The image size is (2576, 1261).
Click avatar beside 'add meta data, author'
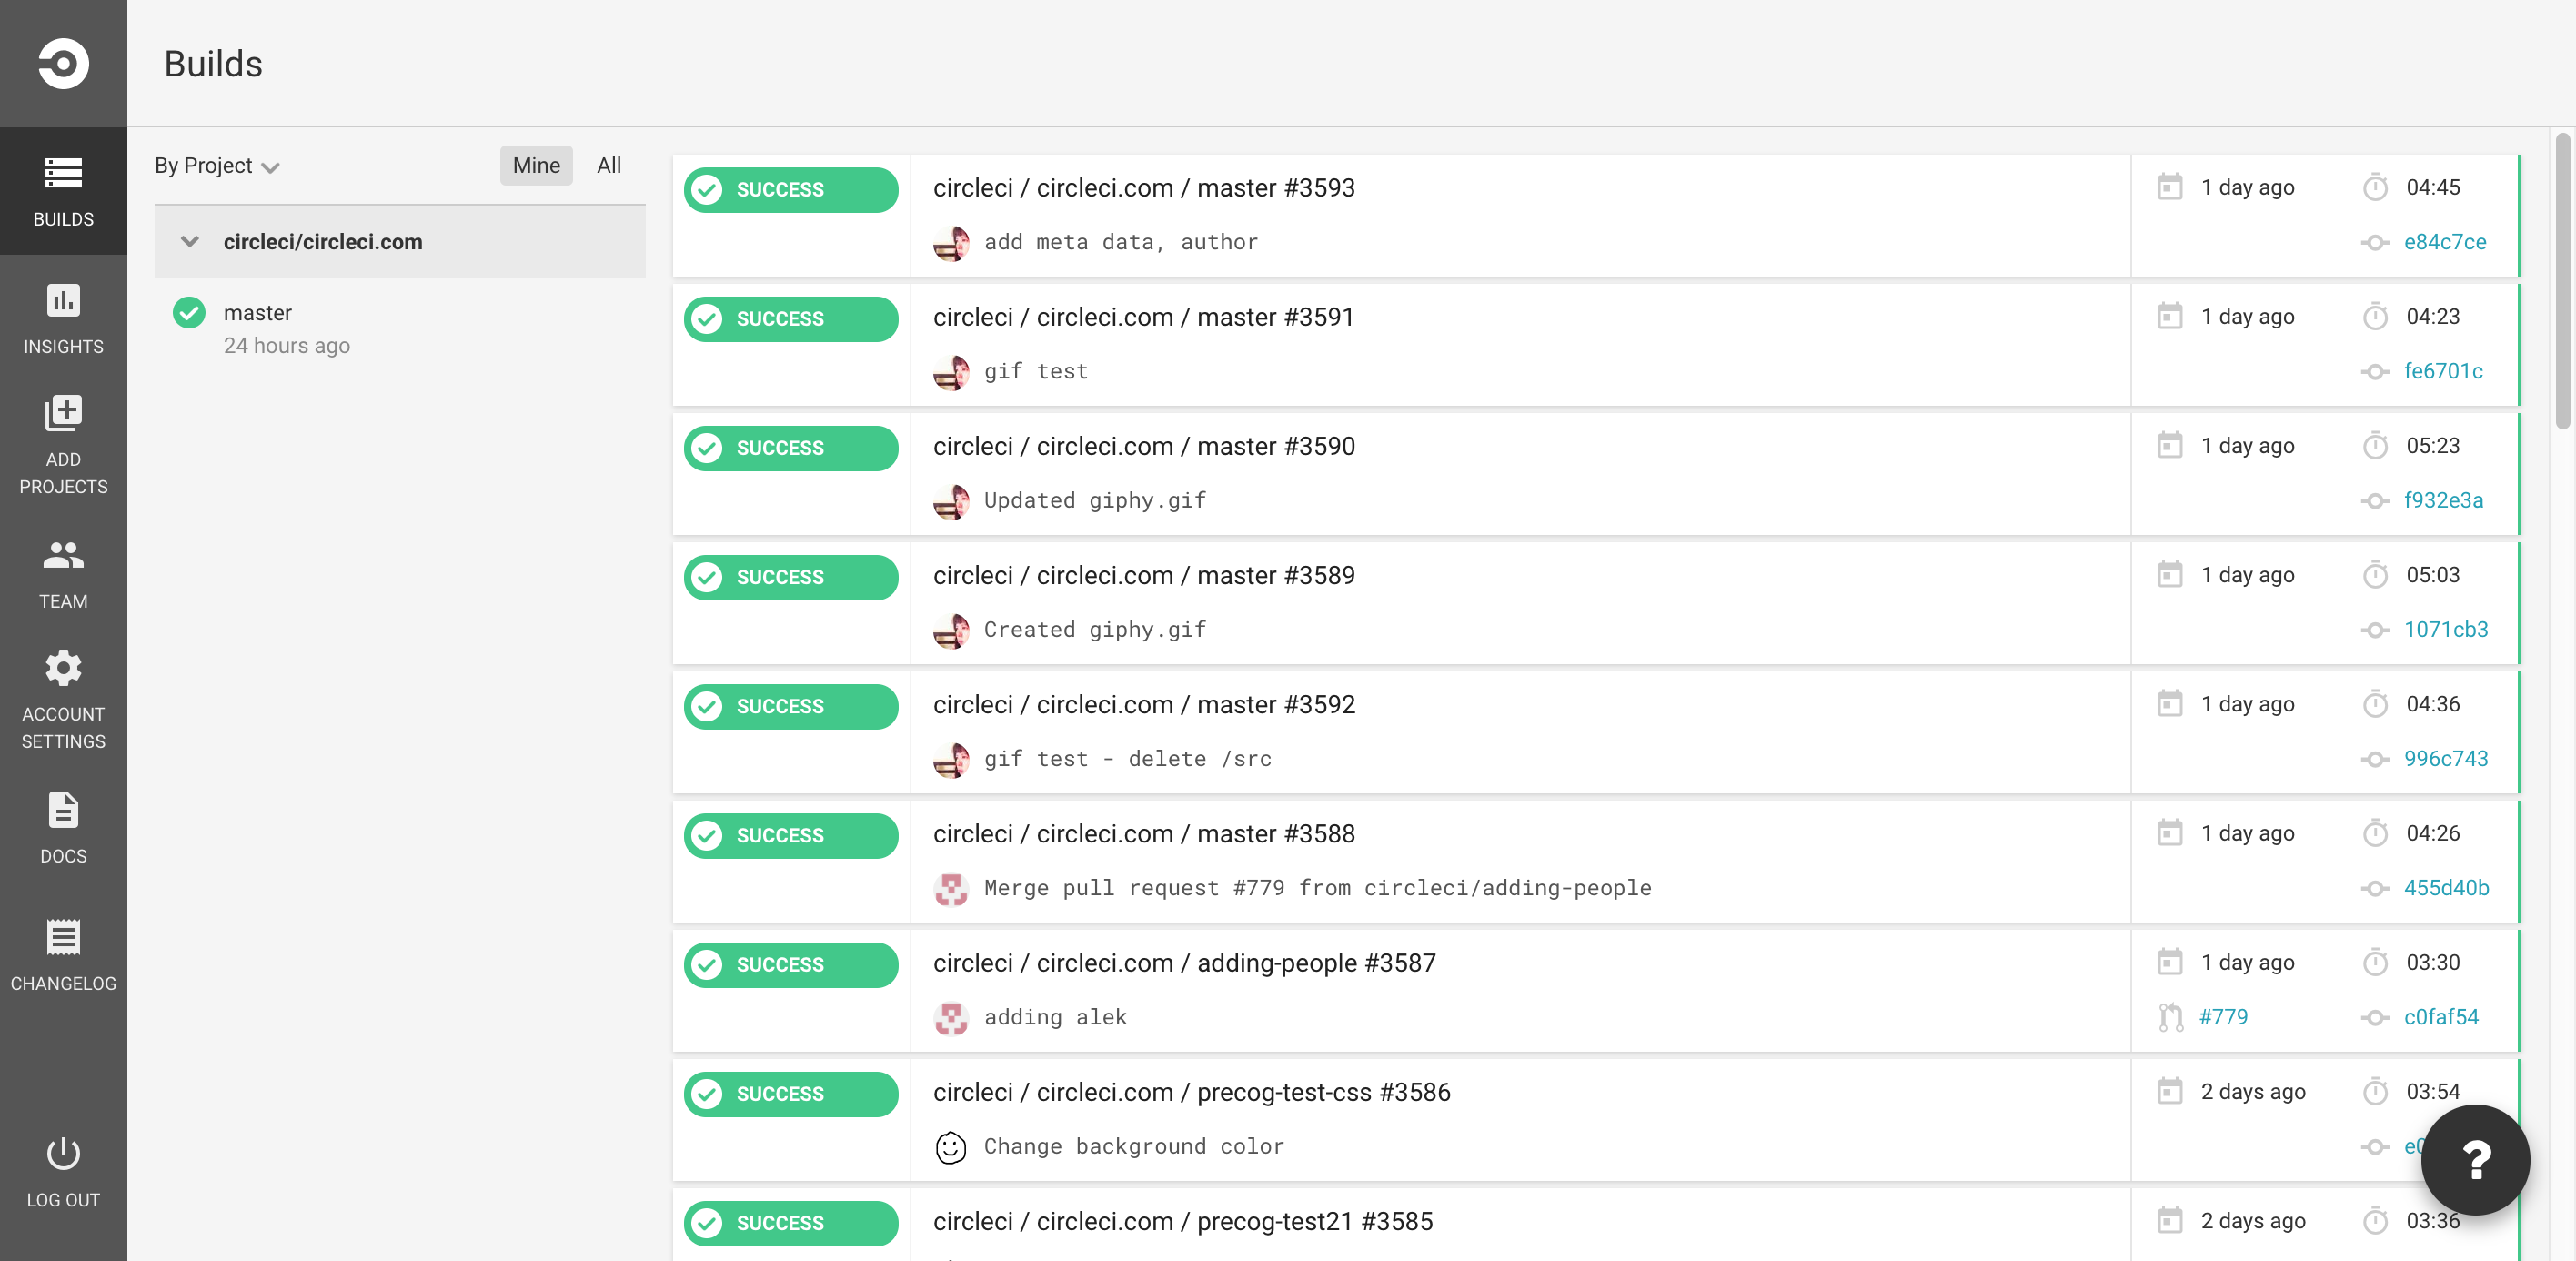click(950, 242)
